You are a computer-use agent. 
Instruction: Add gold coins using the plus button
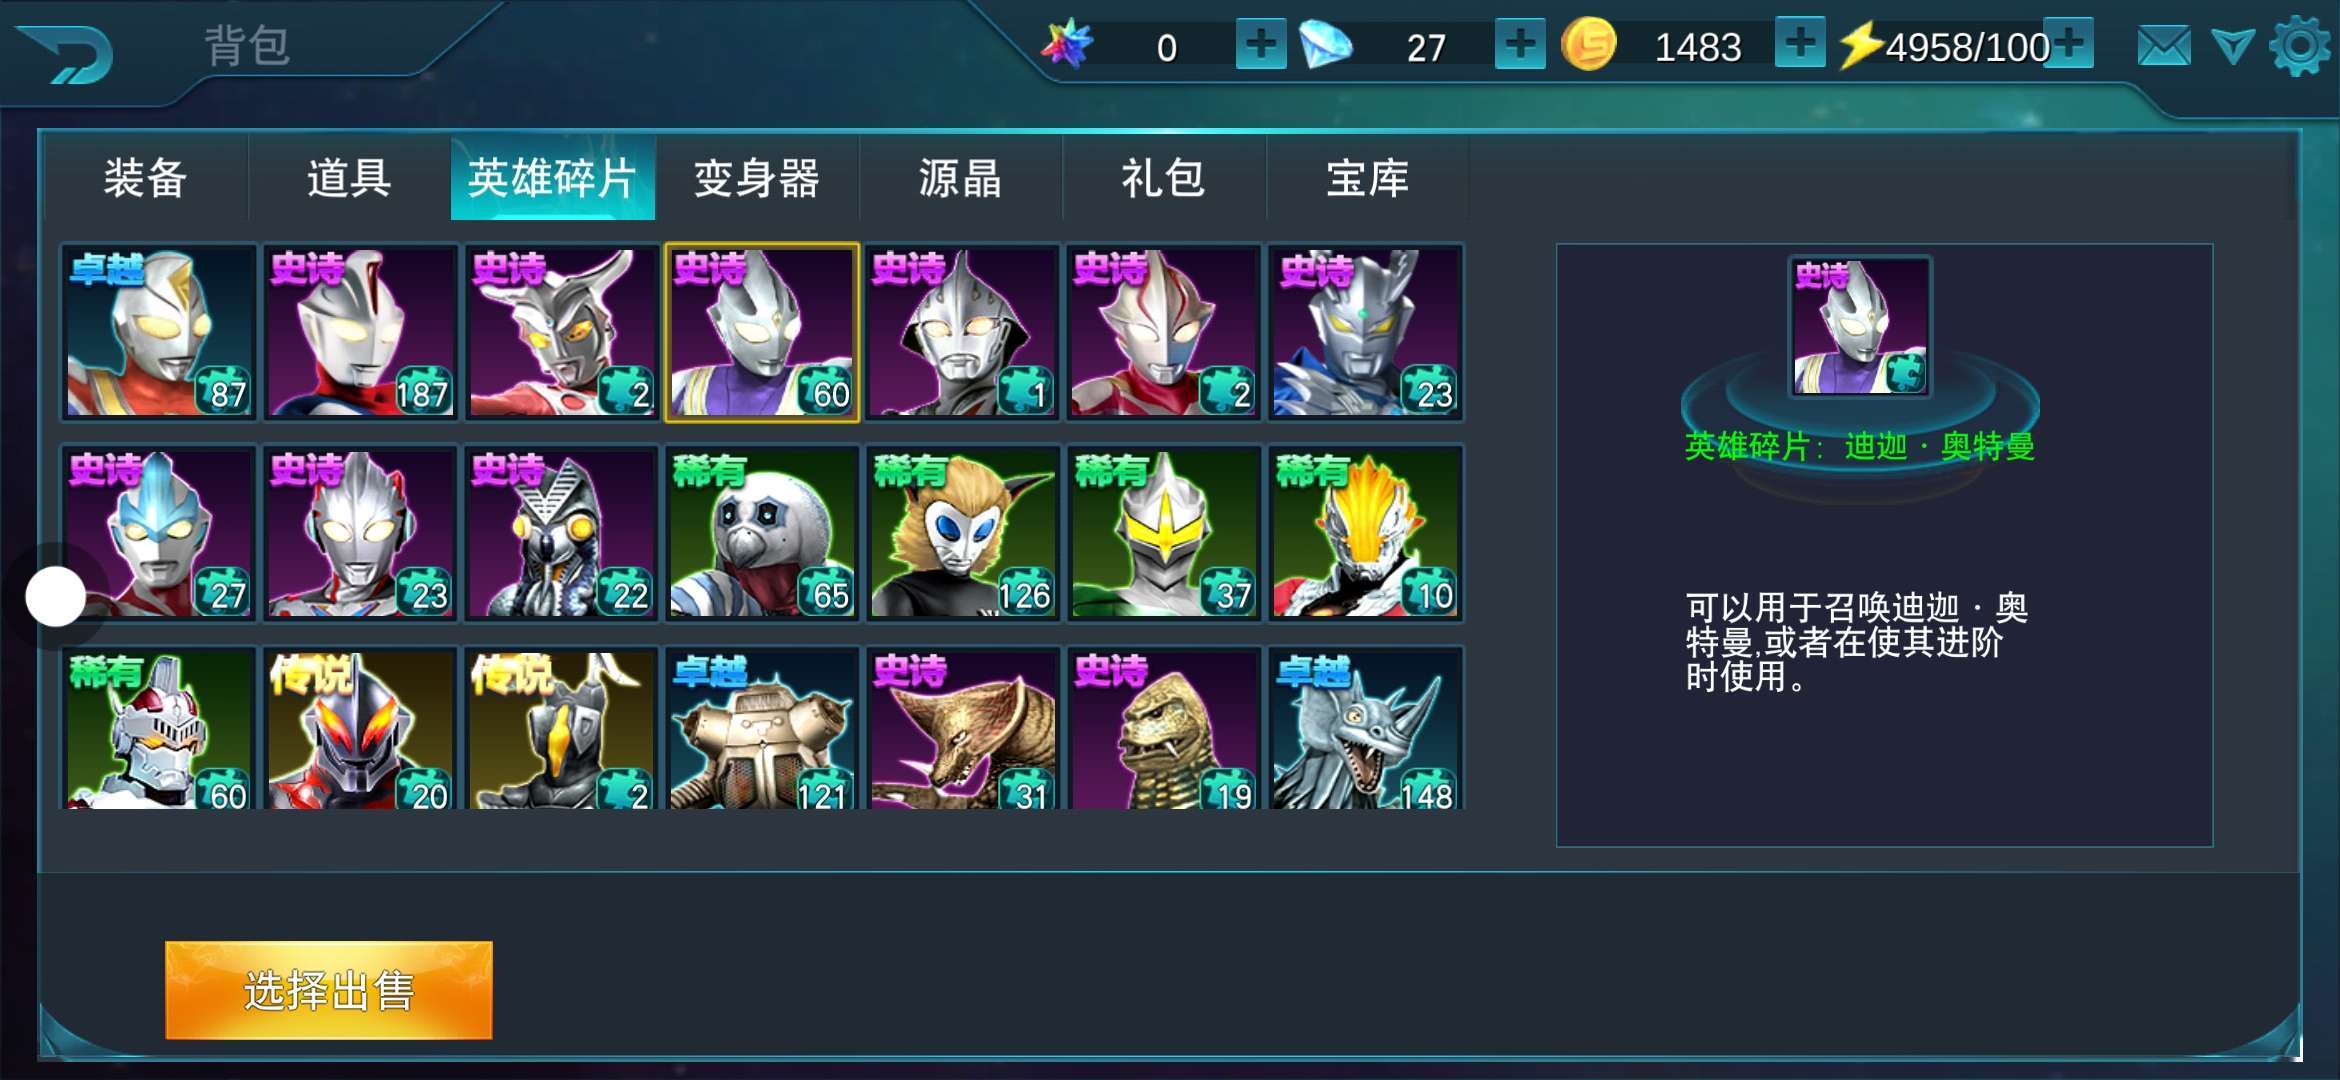tap(1800, 43)
